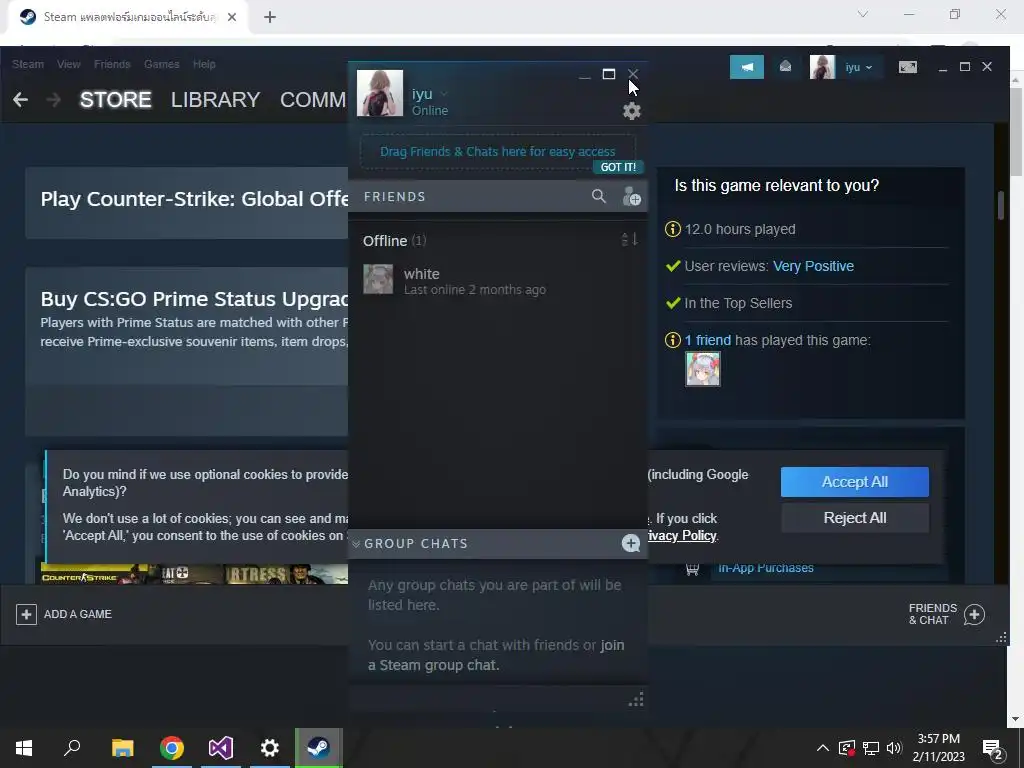1024x768 pixels.
Task: Click volume speaker tray icon
Action: 894,748
